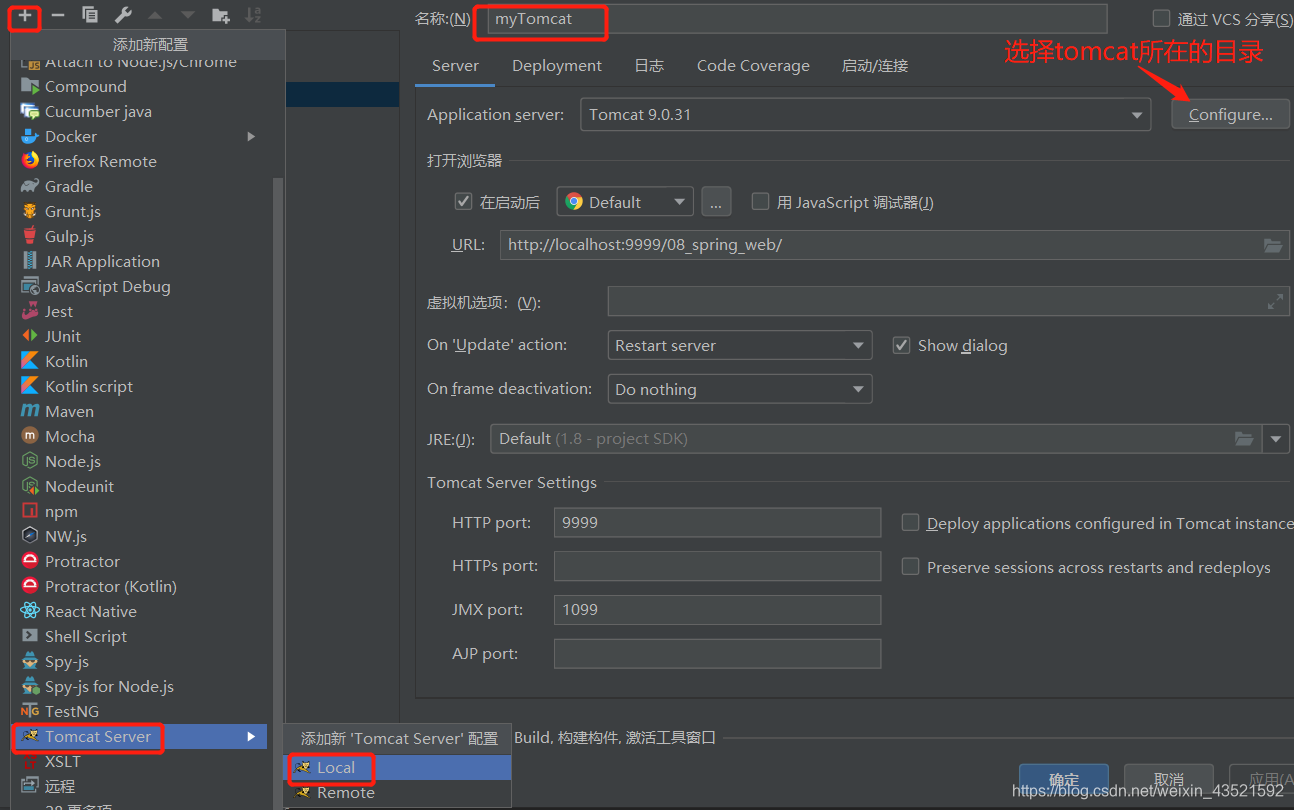This screenshot has width=1294, height=810.
Task: Open the wrench edit templates icon
Action: pyautogui.click(x=123, y=15)
